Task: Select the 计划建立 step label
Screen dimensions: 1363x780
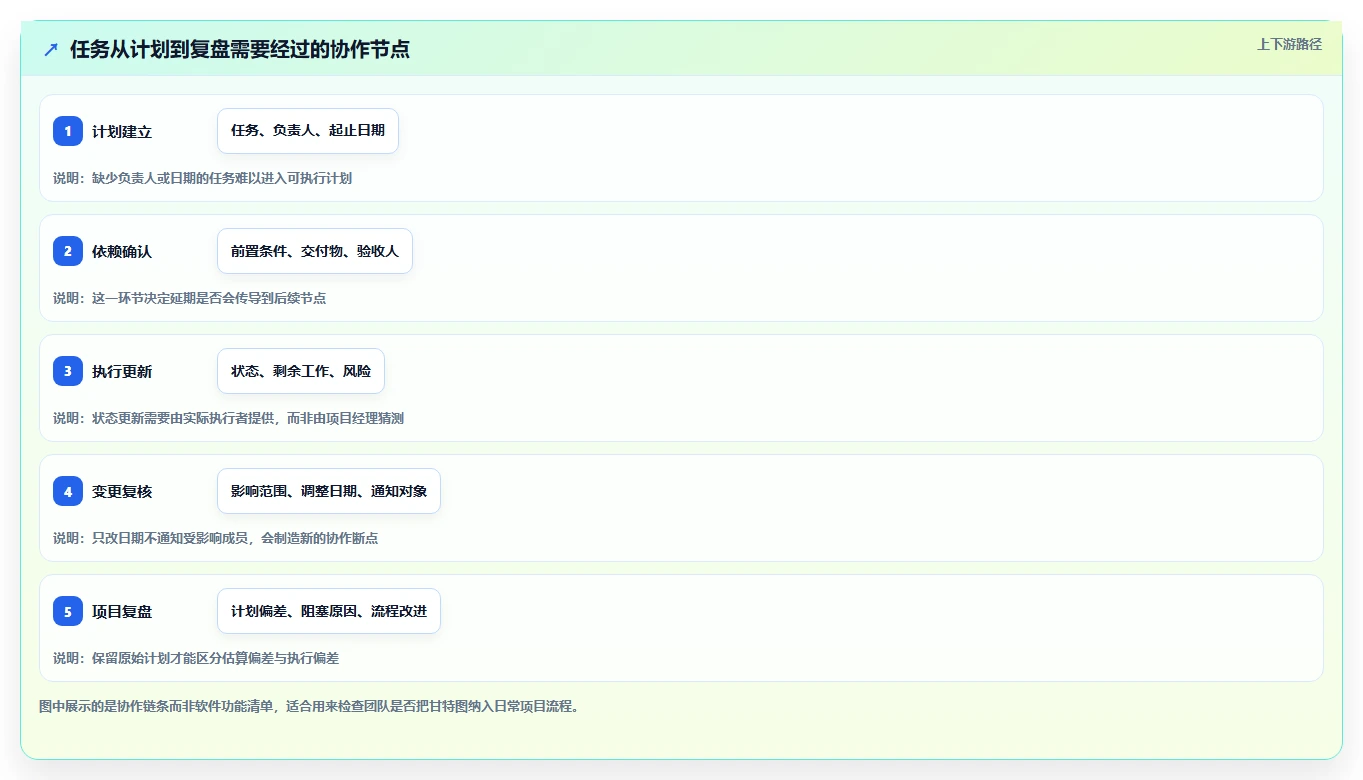Action: (122, 131)
